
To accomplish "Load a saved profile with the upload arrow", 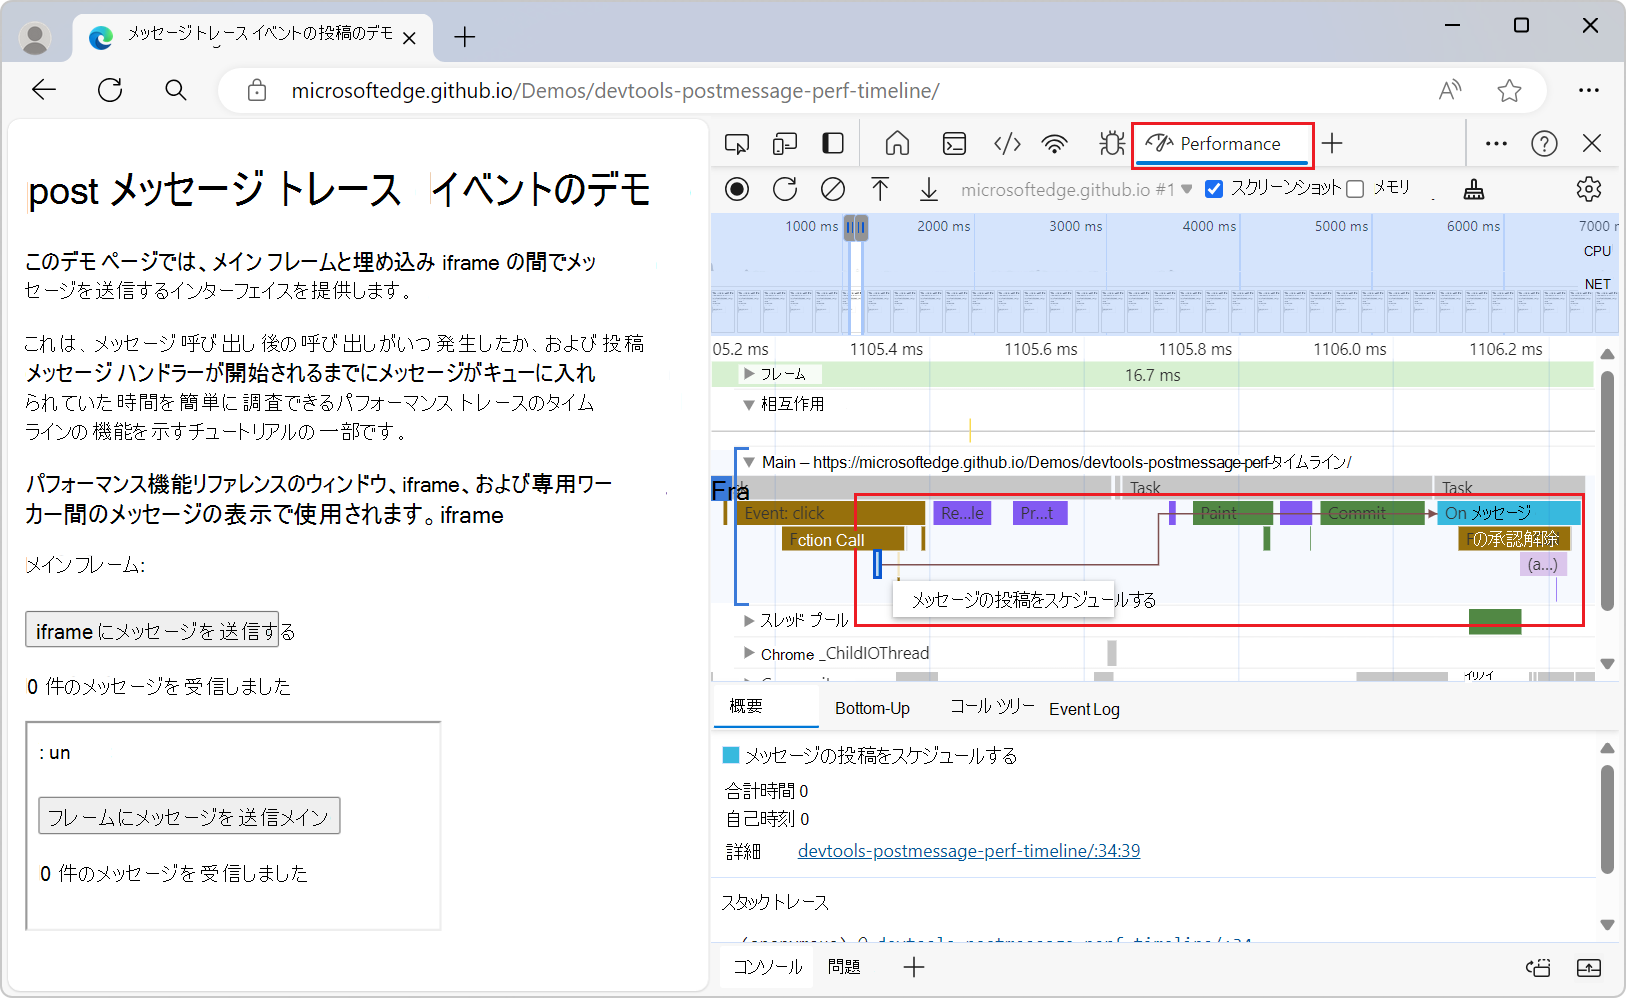I will click(x=880, y=189).
